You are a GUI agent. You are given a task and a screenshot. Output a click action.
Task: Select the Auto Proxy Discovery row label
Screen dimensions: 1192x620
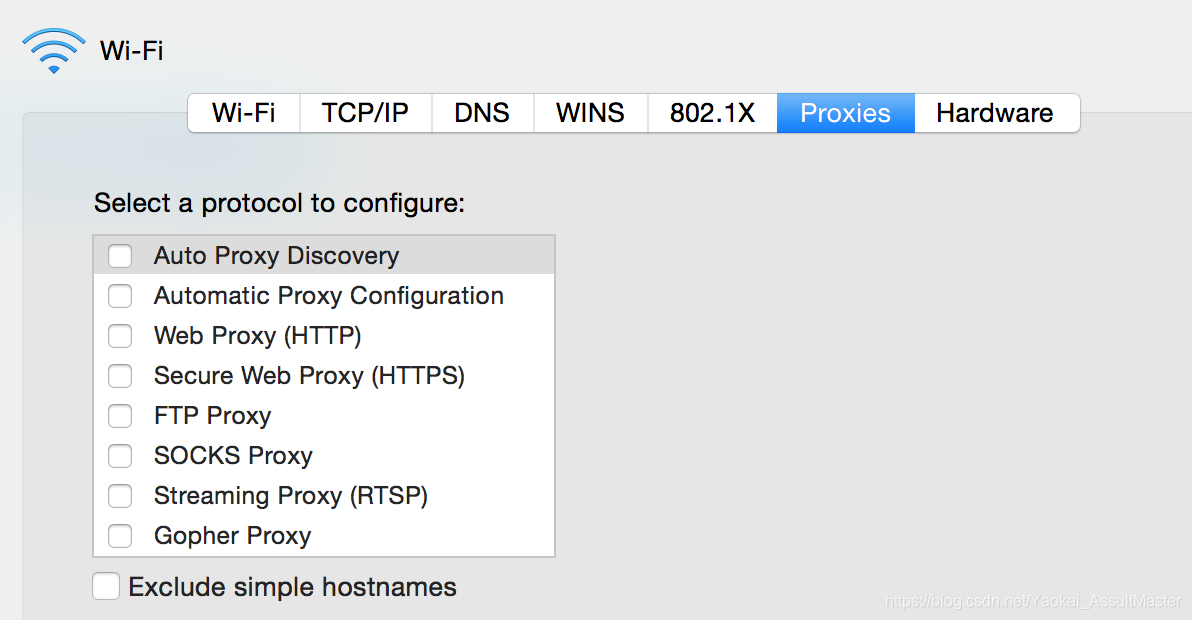click(x=276, y=256)
